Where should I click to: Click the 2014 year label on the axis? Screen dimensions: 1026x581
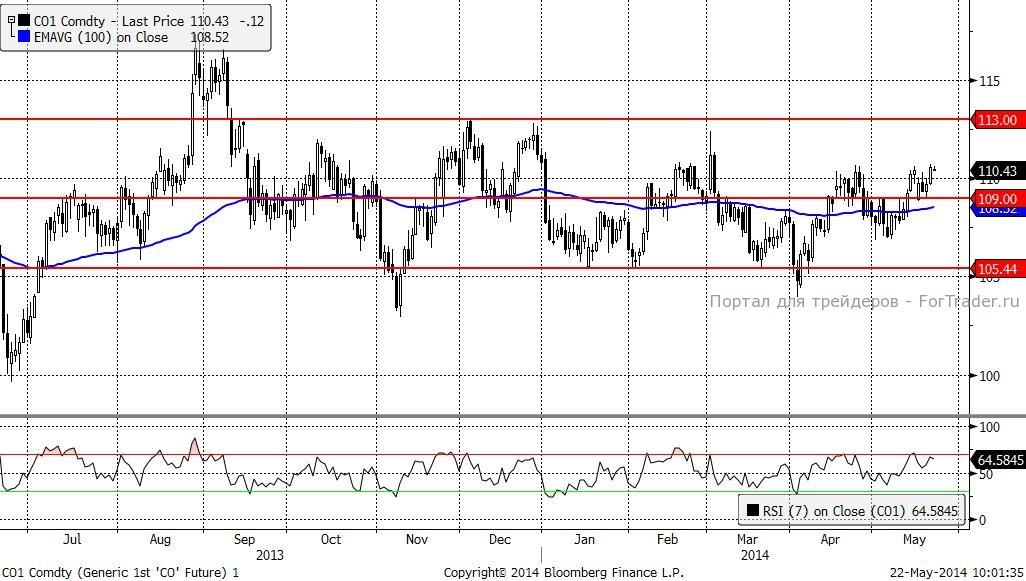pos(754,554)
